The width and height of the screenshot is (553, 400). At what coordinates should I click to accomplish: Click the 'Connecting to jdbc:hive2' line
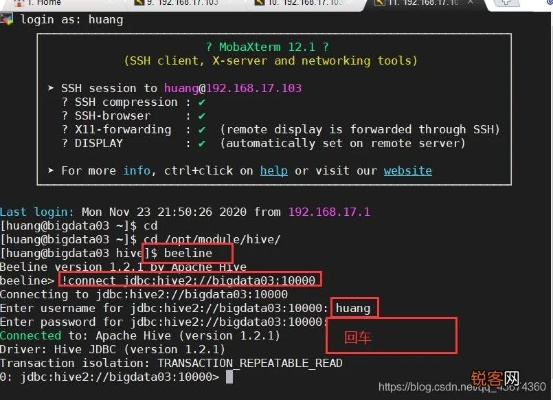pos(144,295)
